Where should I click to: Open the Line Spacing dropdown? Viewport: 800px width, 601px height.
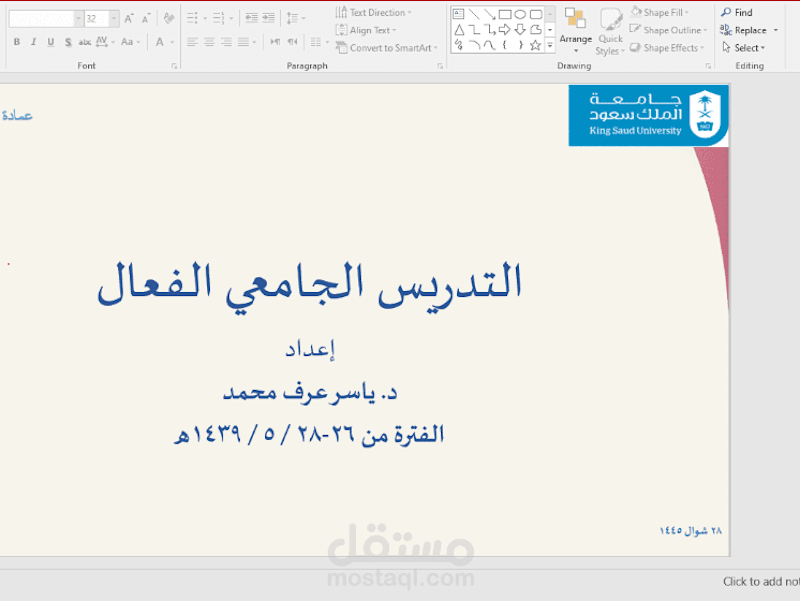[295, 18]
